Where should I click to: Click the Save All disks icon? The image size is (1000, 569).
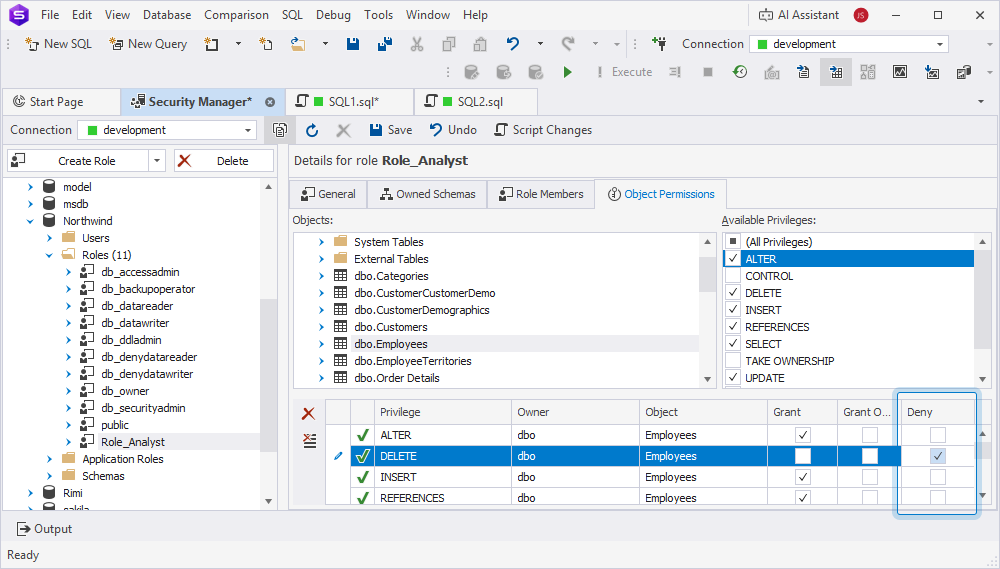385,44
